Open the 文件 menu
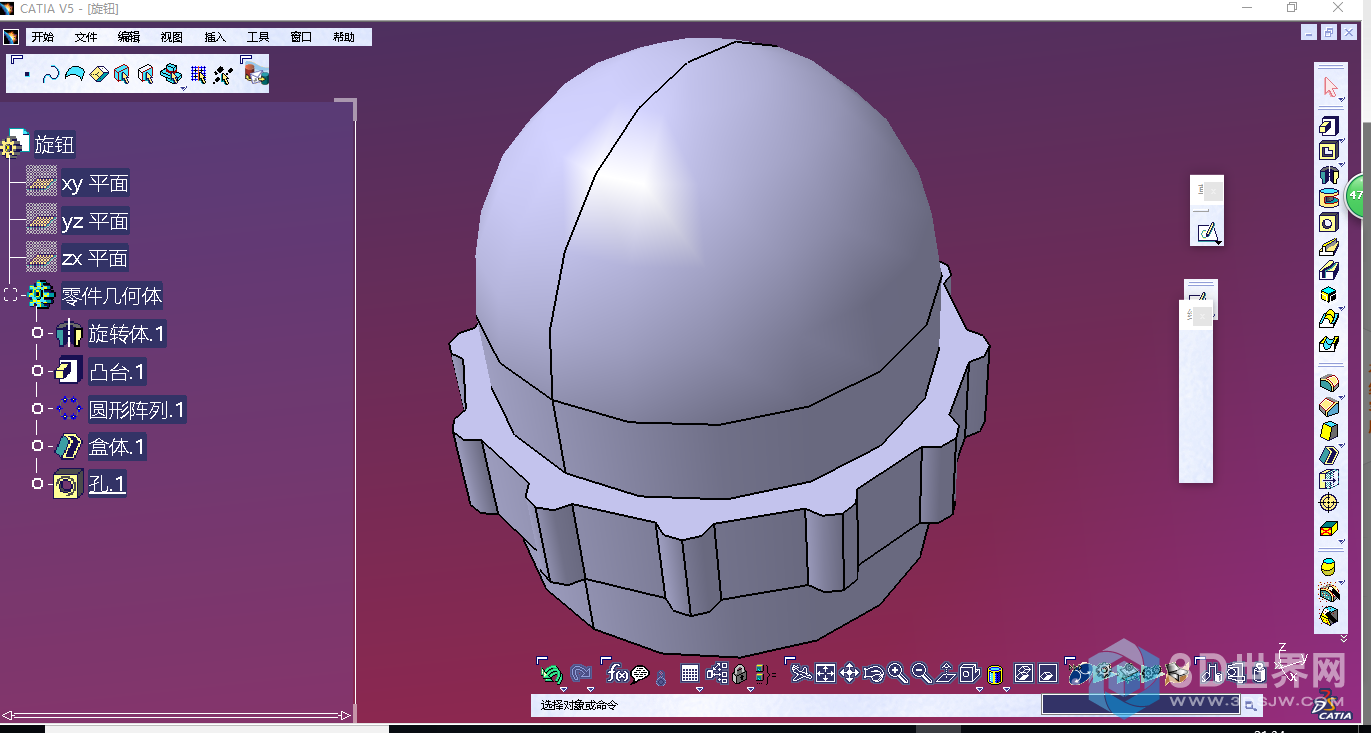 click(86, 37)
